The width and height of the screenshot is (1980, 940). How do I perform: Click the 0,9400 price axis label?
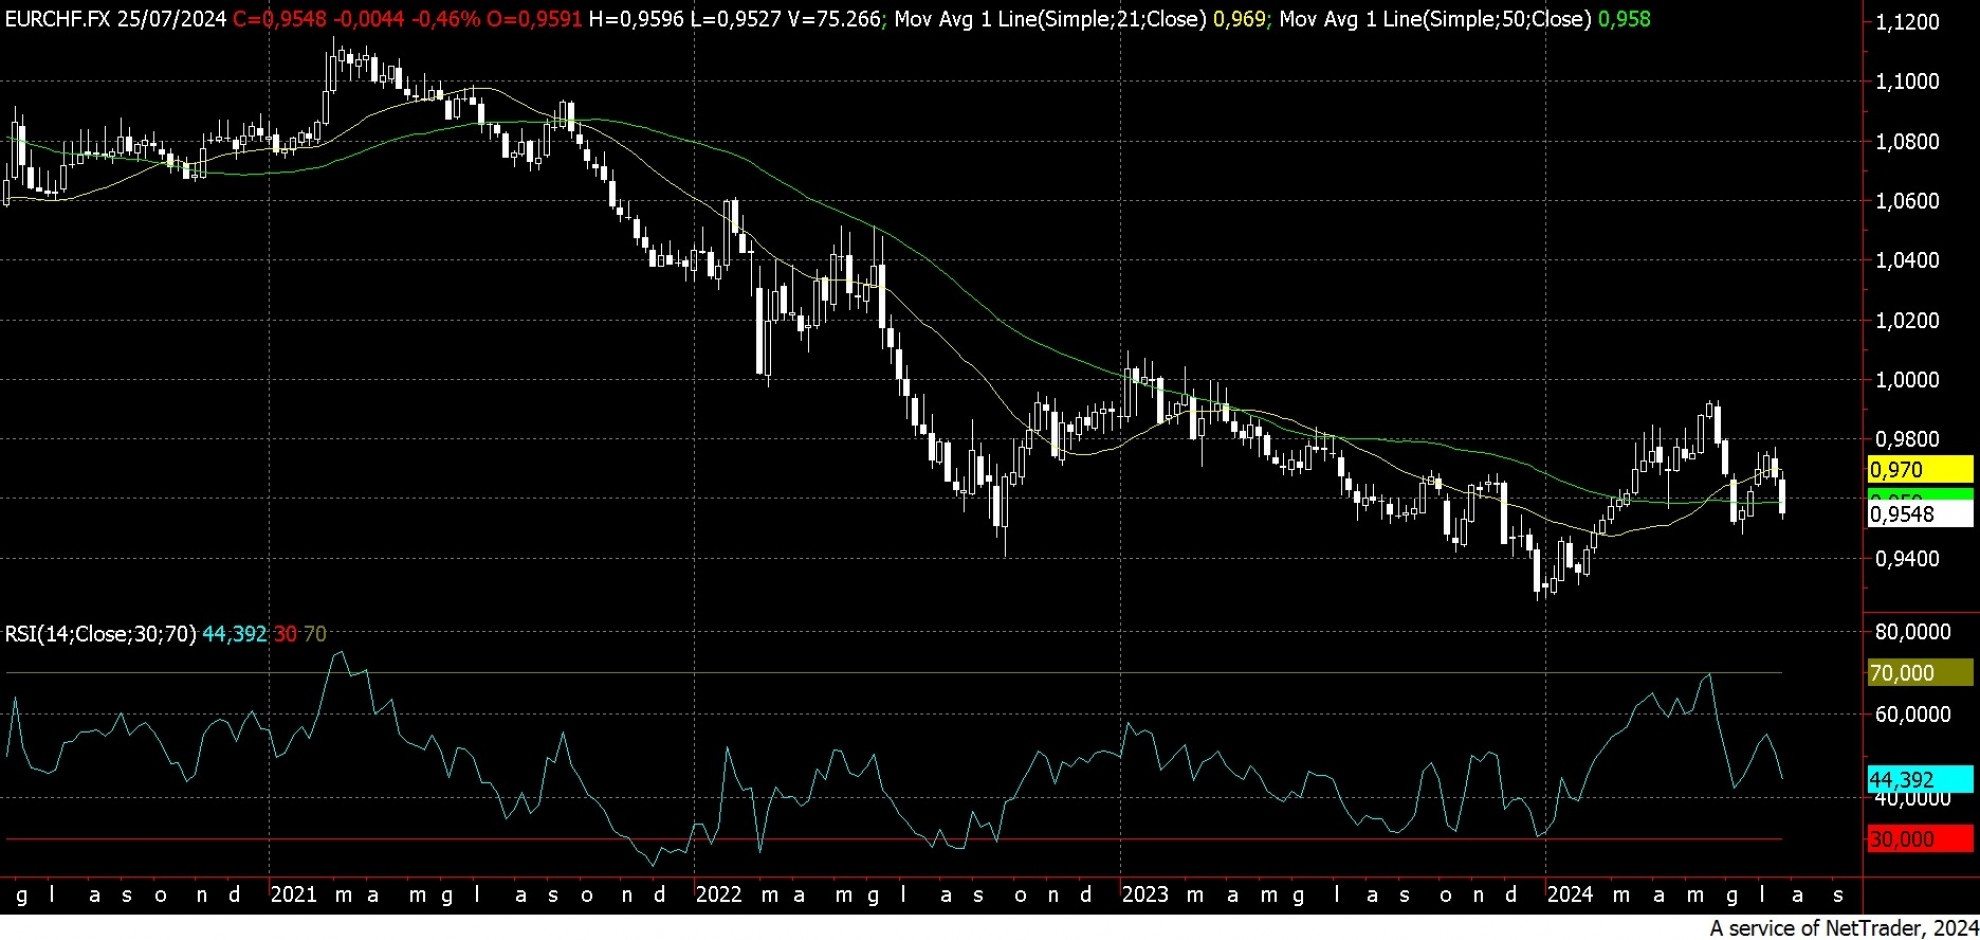1907,559
